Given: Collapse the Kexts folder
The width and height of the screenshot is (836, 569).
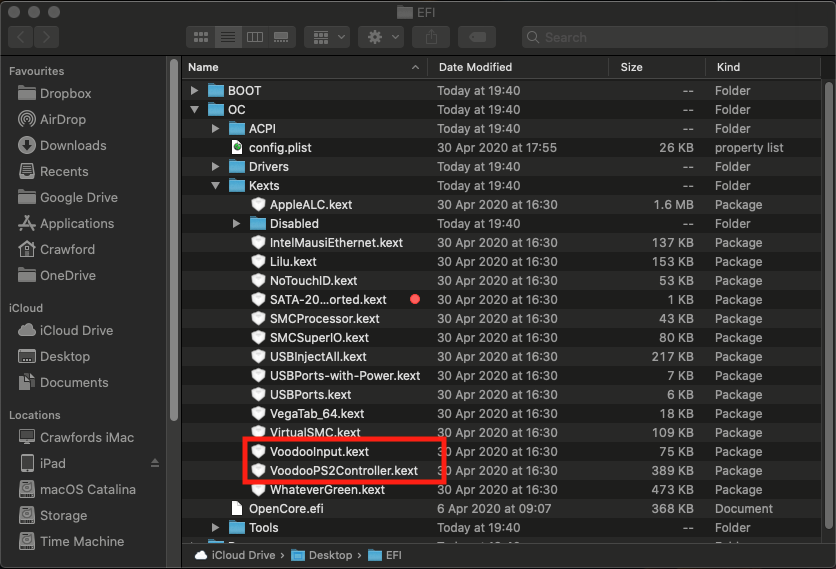Looking at the screenshot, I should point(215,186).
